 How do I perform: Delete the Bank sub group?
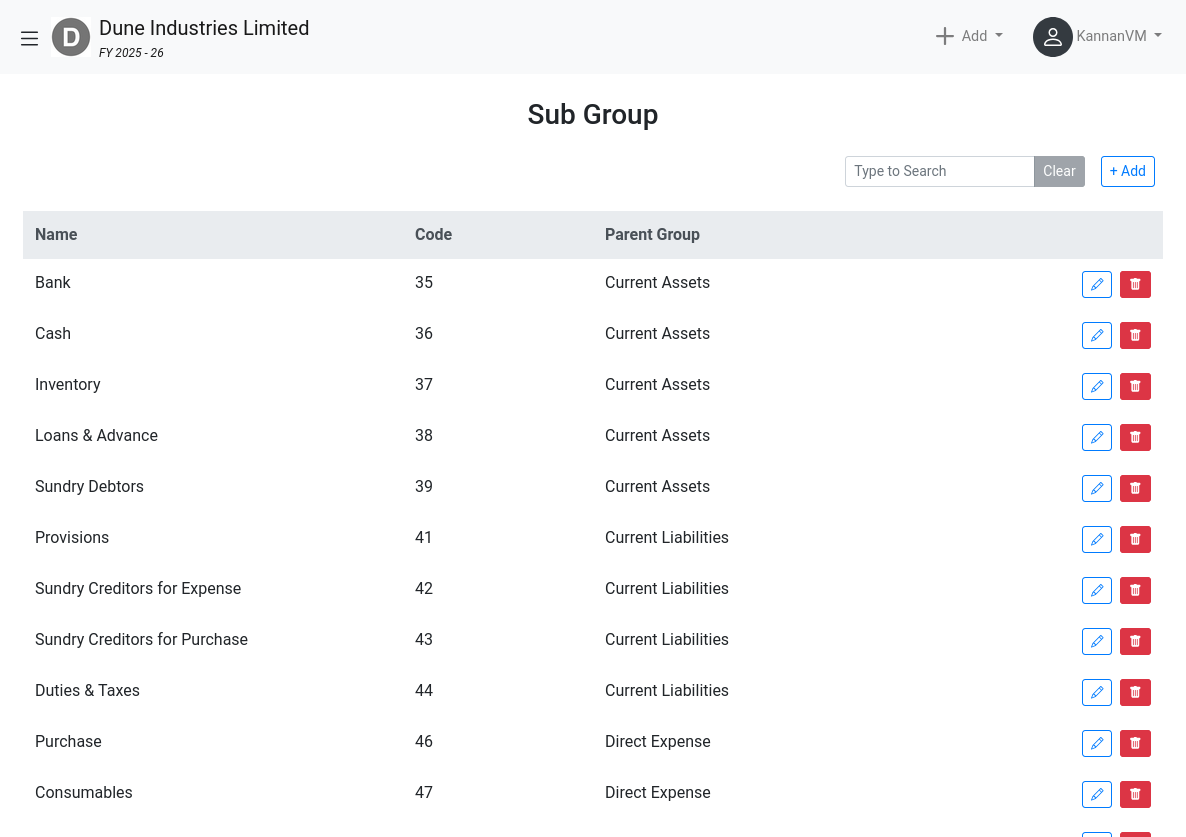click(x=1135, y=284)
